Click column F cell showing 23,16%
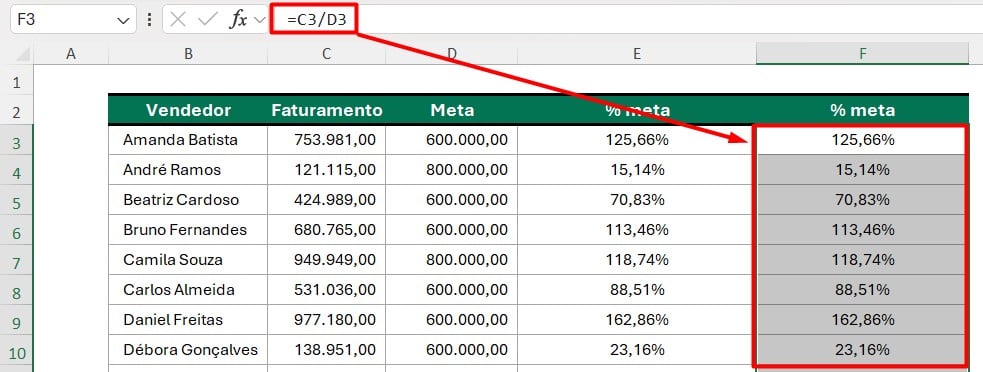 863,350
